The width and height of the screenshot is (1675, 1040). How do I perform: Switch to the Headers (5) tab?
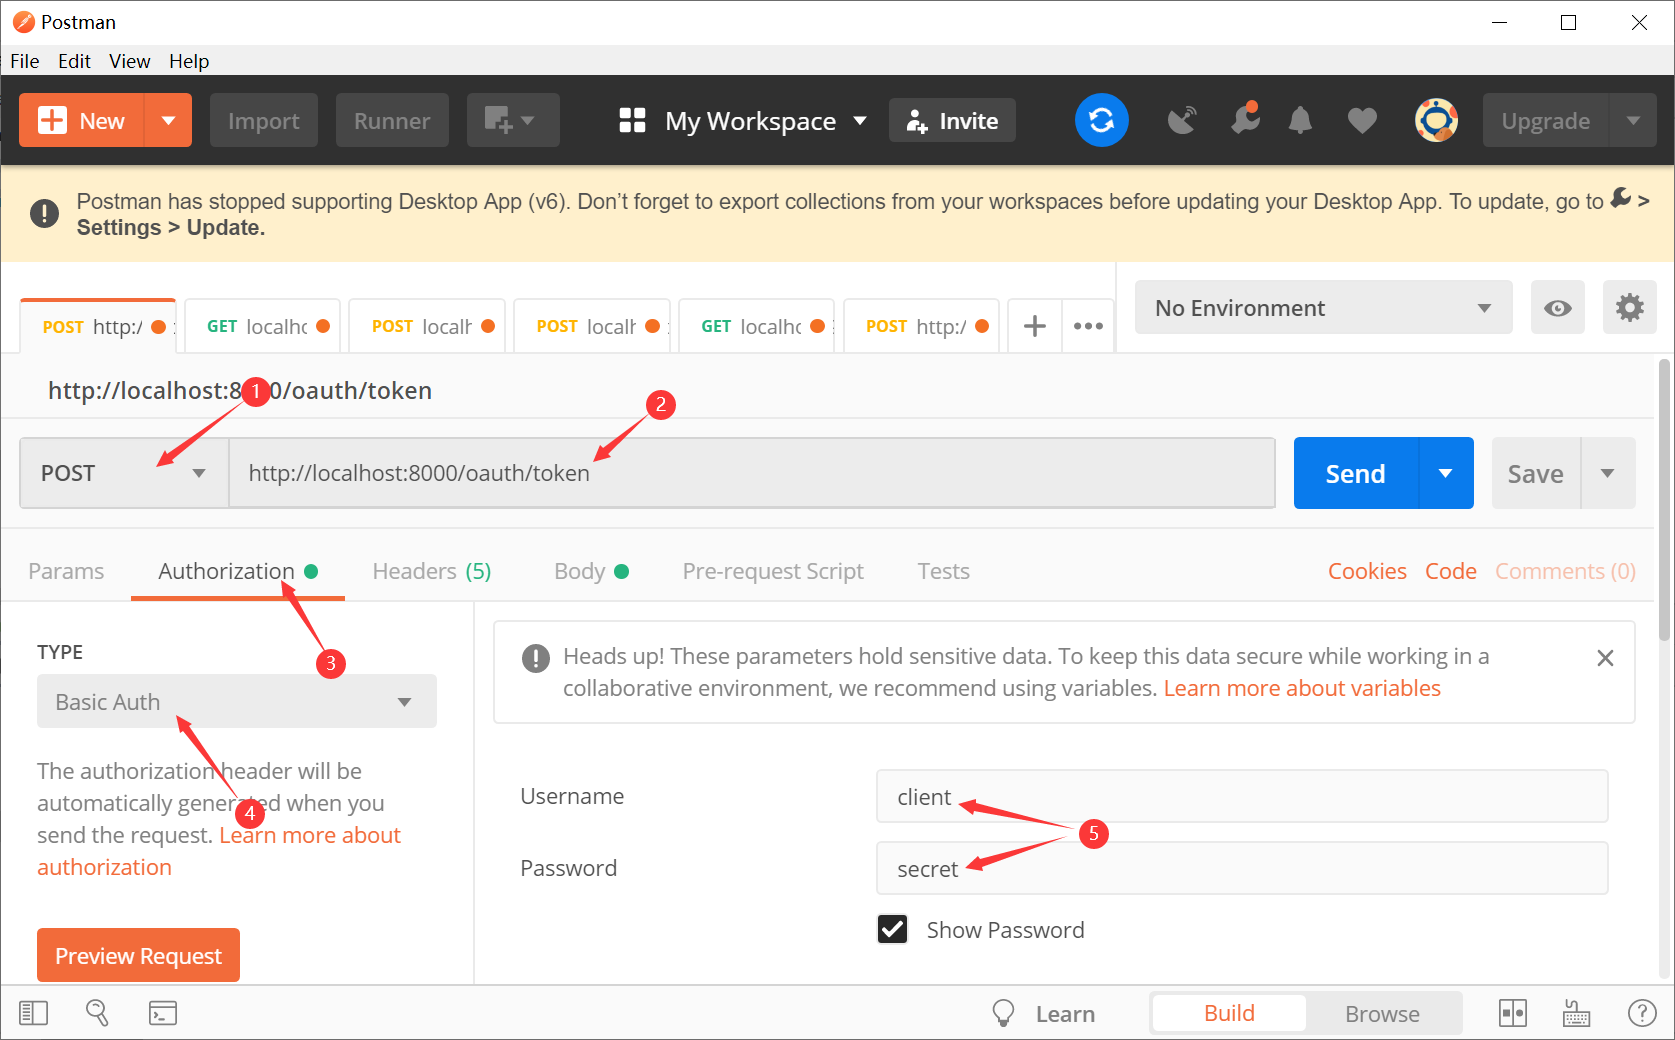click(432, 571)
